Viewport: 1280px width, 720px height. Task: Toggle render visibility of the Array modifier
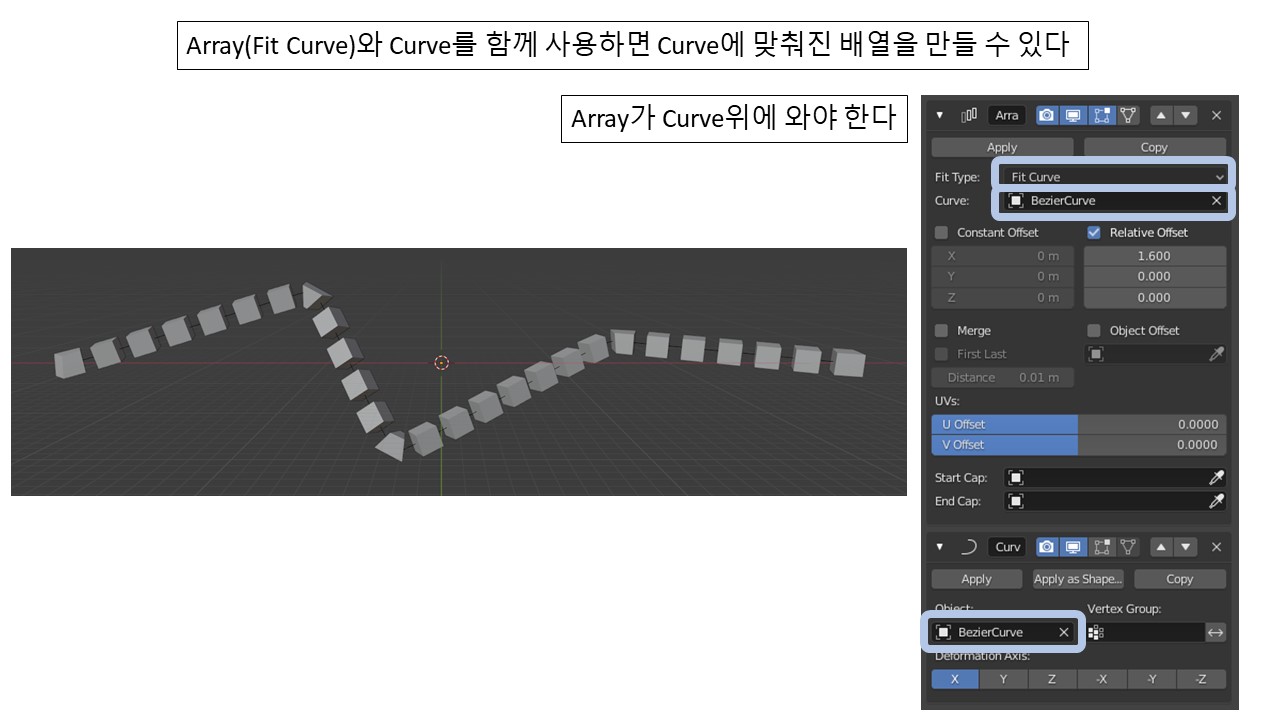pos(1046,115)
